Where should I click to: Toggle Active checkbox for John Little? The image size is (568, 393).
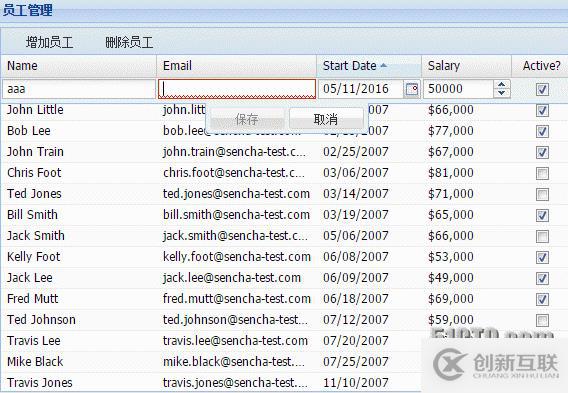pyautogui.click(x=542, y=110)
